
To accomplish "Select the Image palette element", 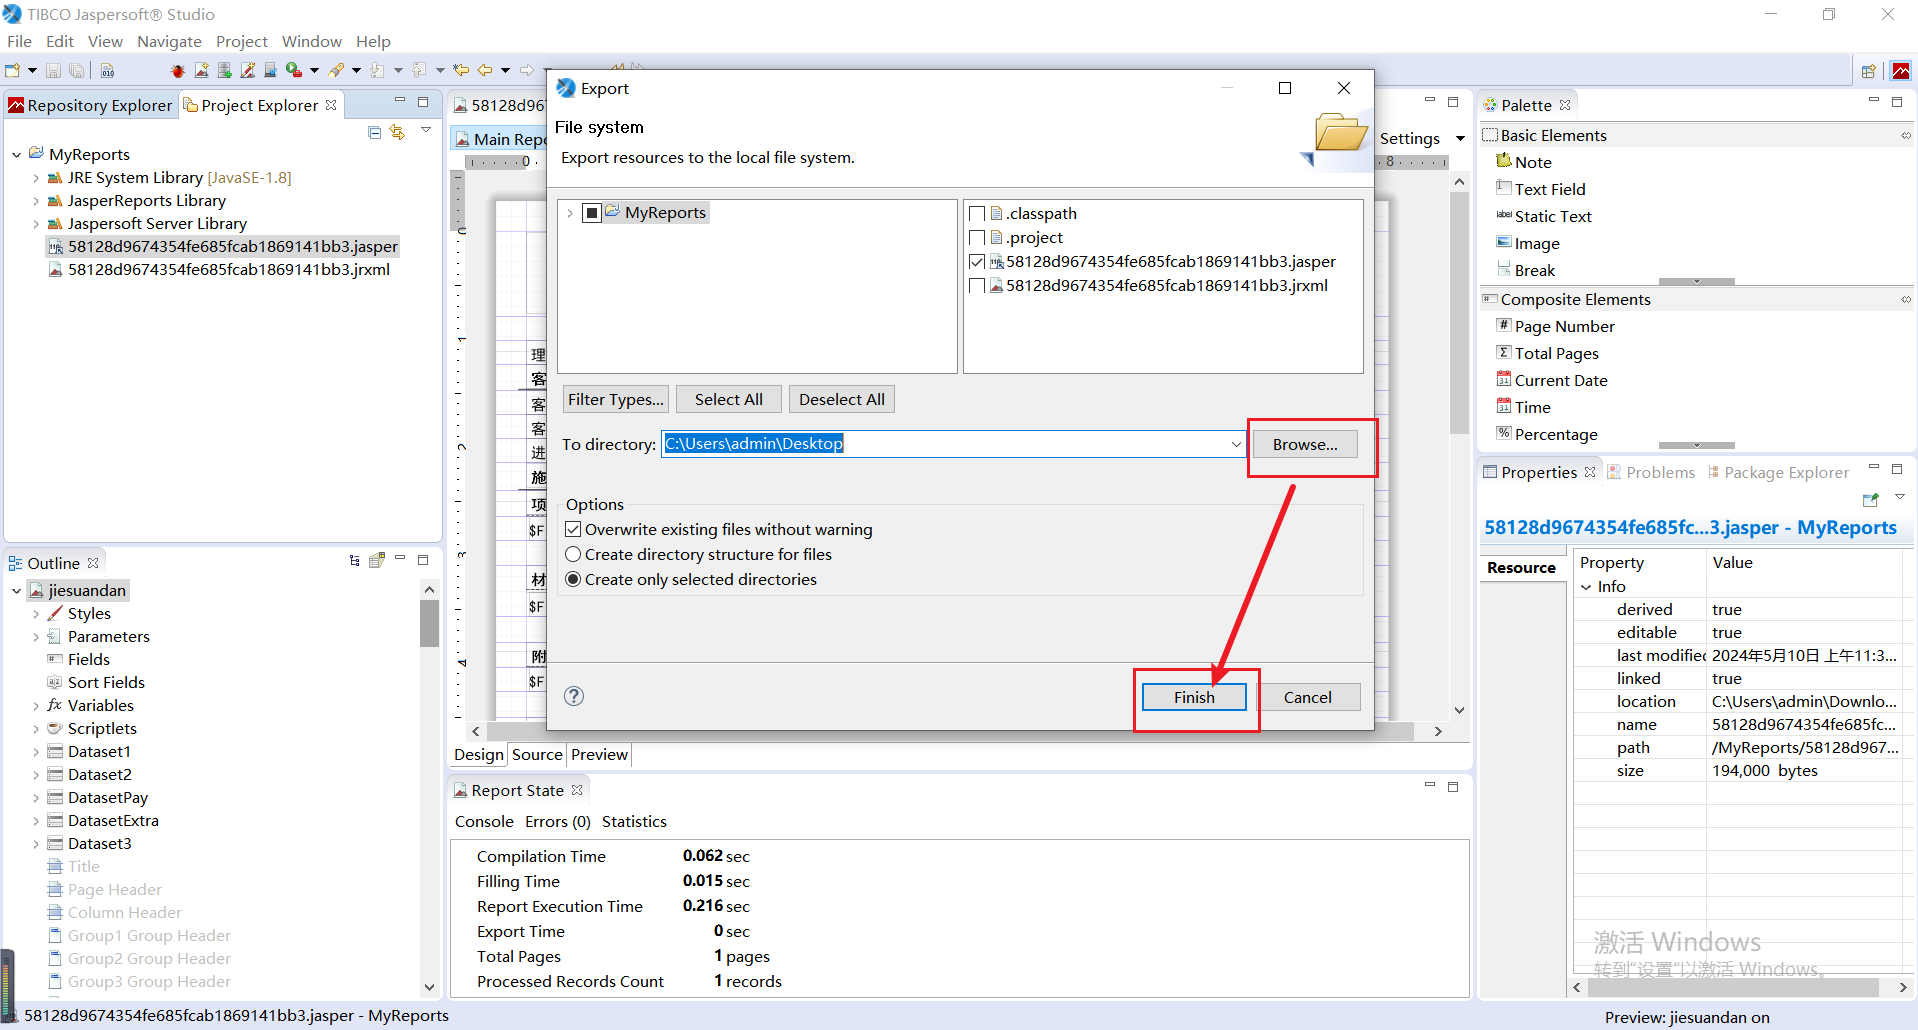I will tap(1528, 243).
